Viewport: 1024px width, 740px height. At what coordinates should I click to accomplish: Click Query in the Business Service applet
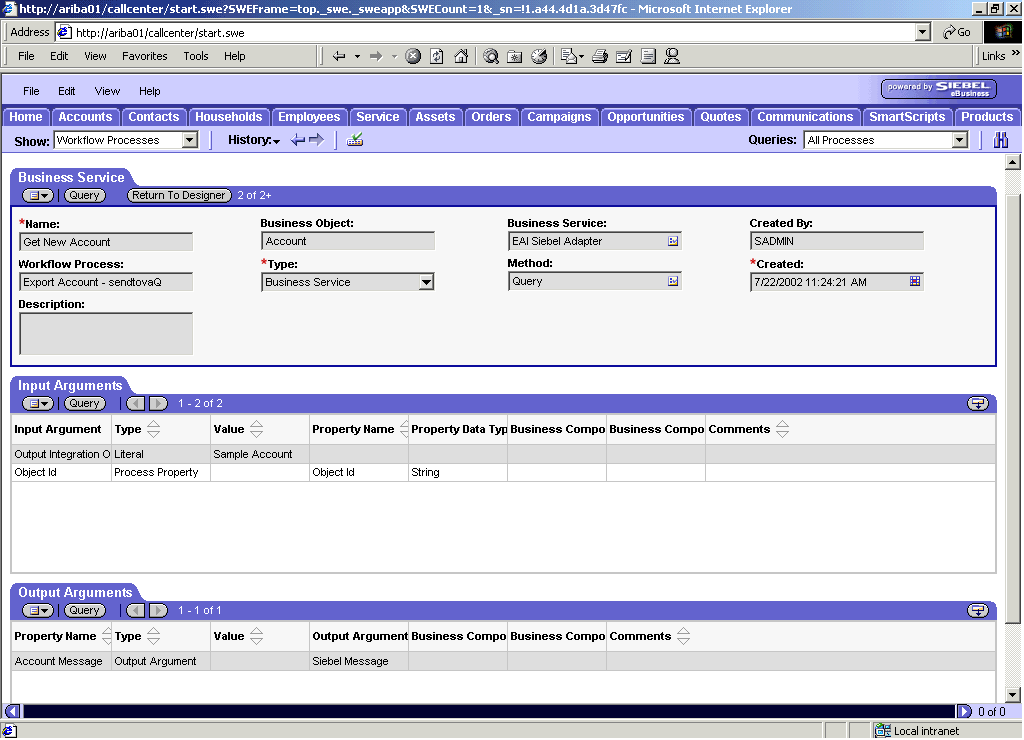click(x=84, y=195)
